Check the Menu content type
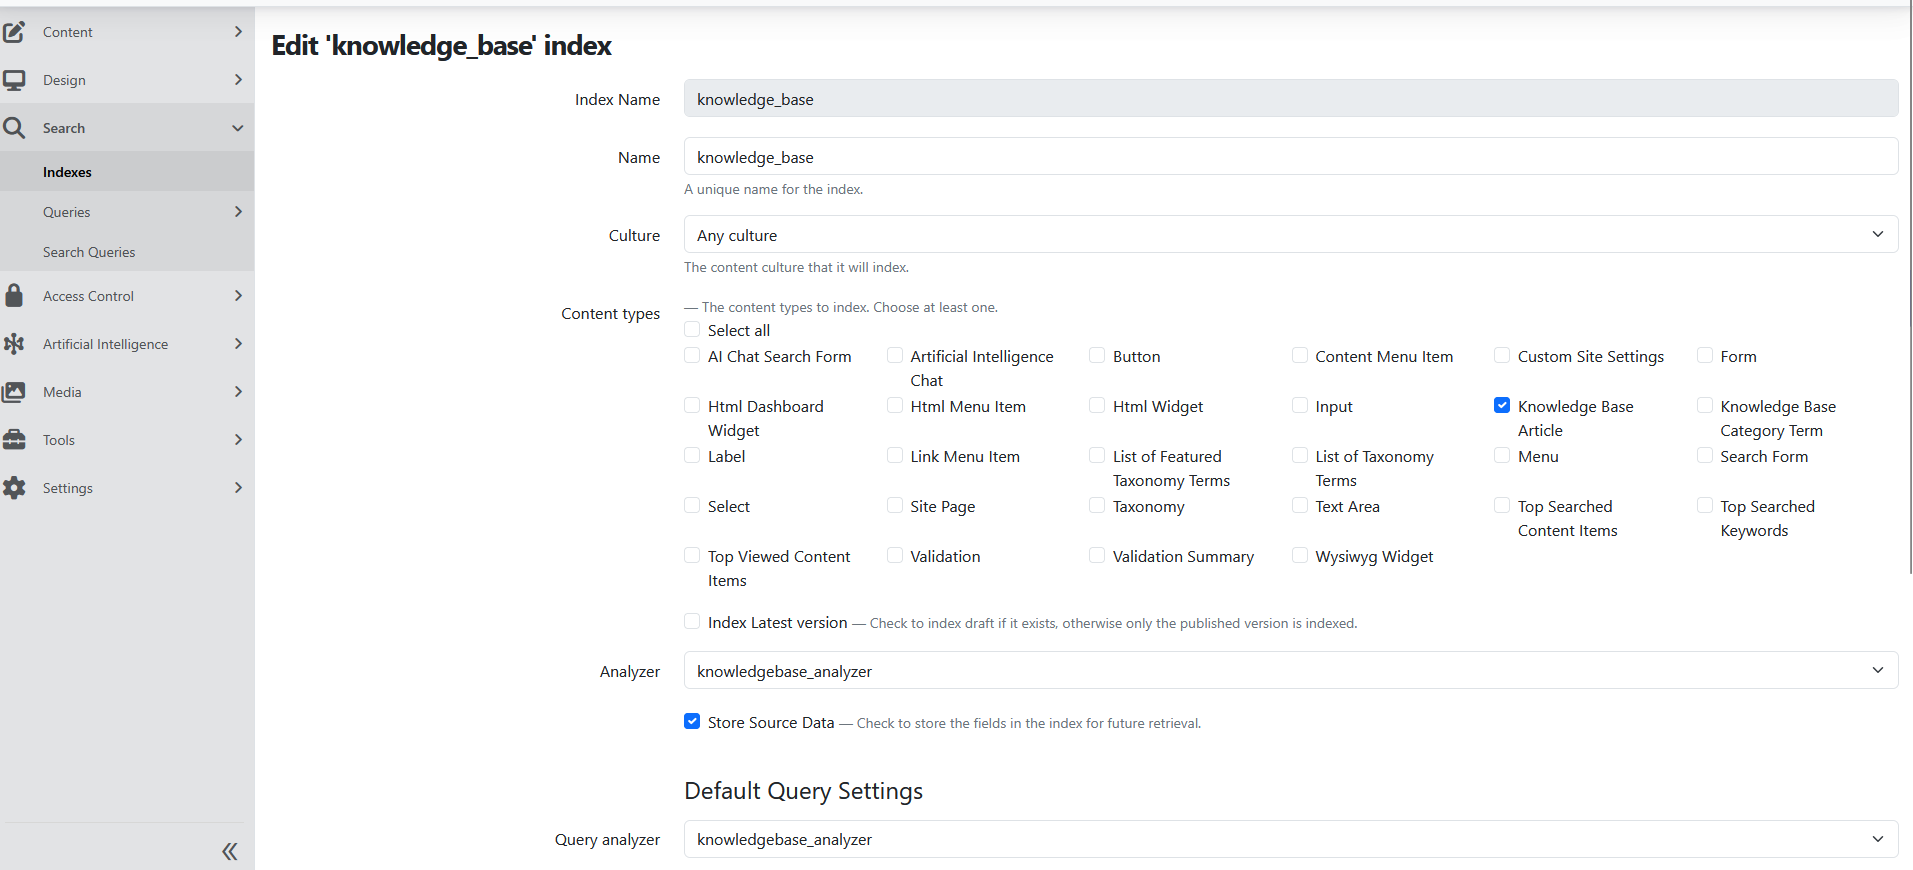The width and height of the screenshot is (1913, 870). [x=1502, y=455]
